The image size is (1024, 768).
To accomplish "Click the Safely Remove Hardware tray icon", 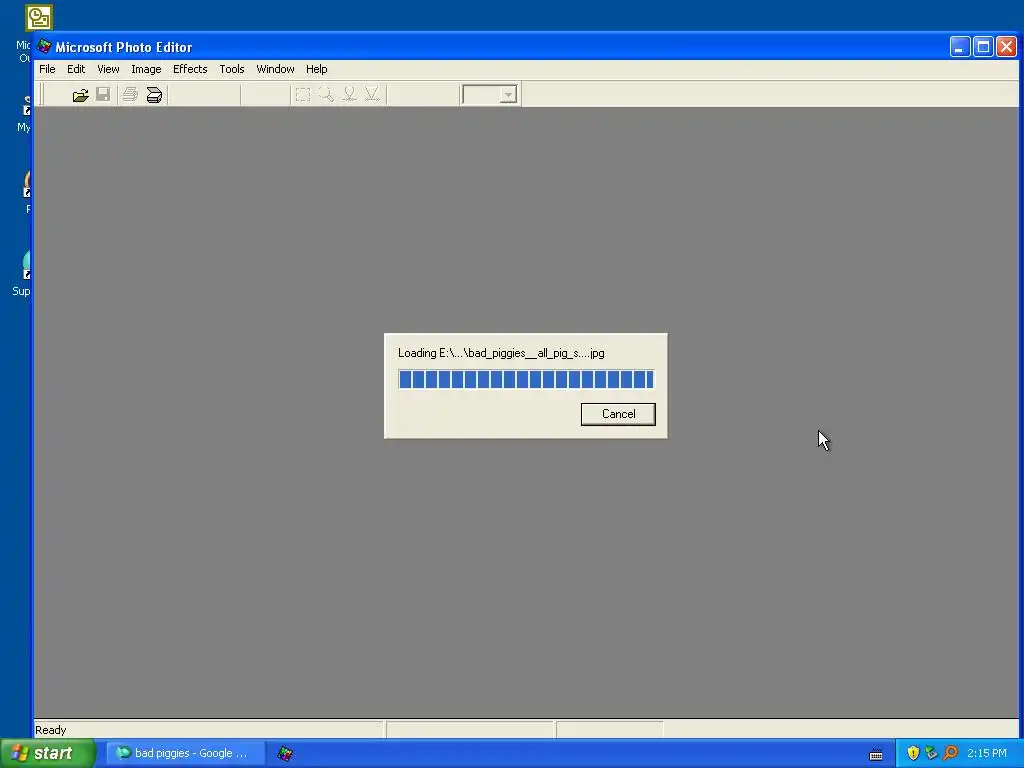I will click(x=931, y=753).
